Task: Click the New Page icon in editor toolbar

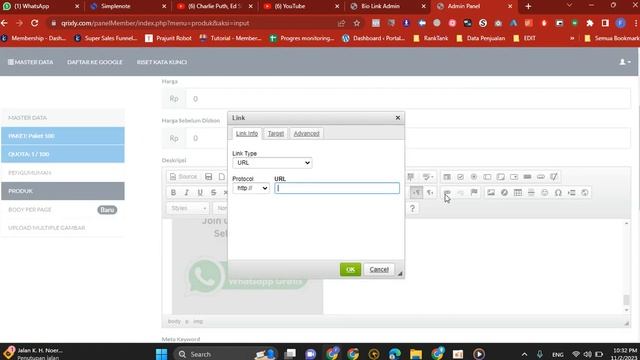Action: coord(222,177)
